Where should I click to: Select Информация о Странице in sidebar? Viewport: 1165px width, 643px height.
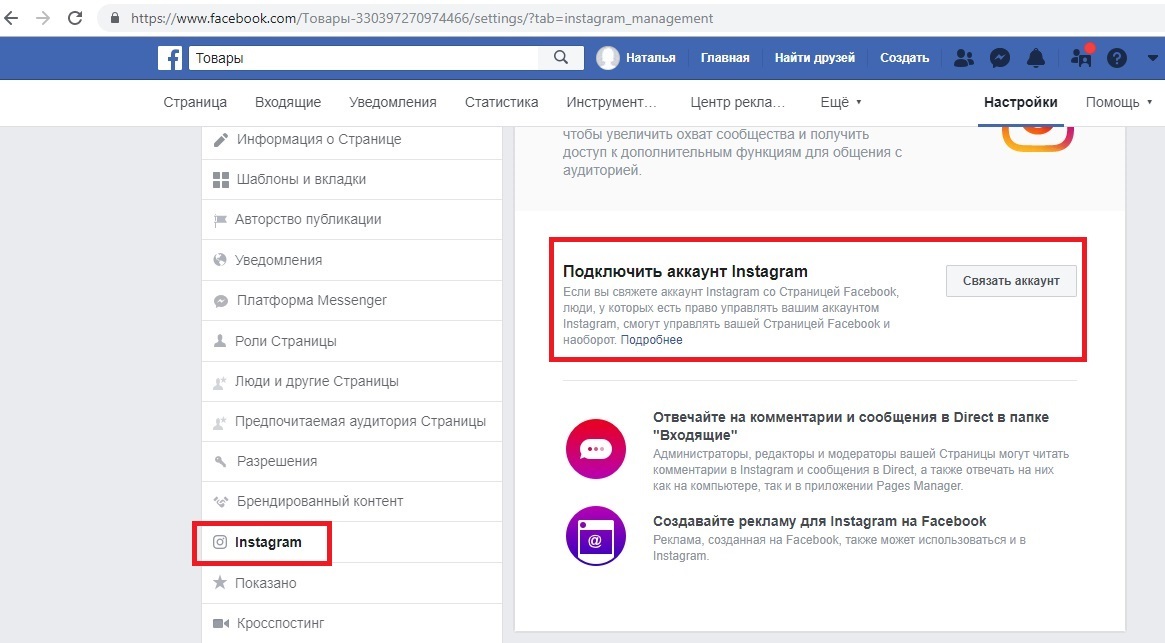(351, 139)
